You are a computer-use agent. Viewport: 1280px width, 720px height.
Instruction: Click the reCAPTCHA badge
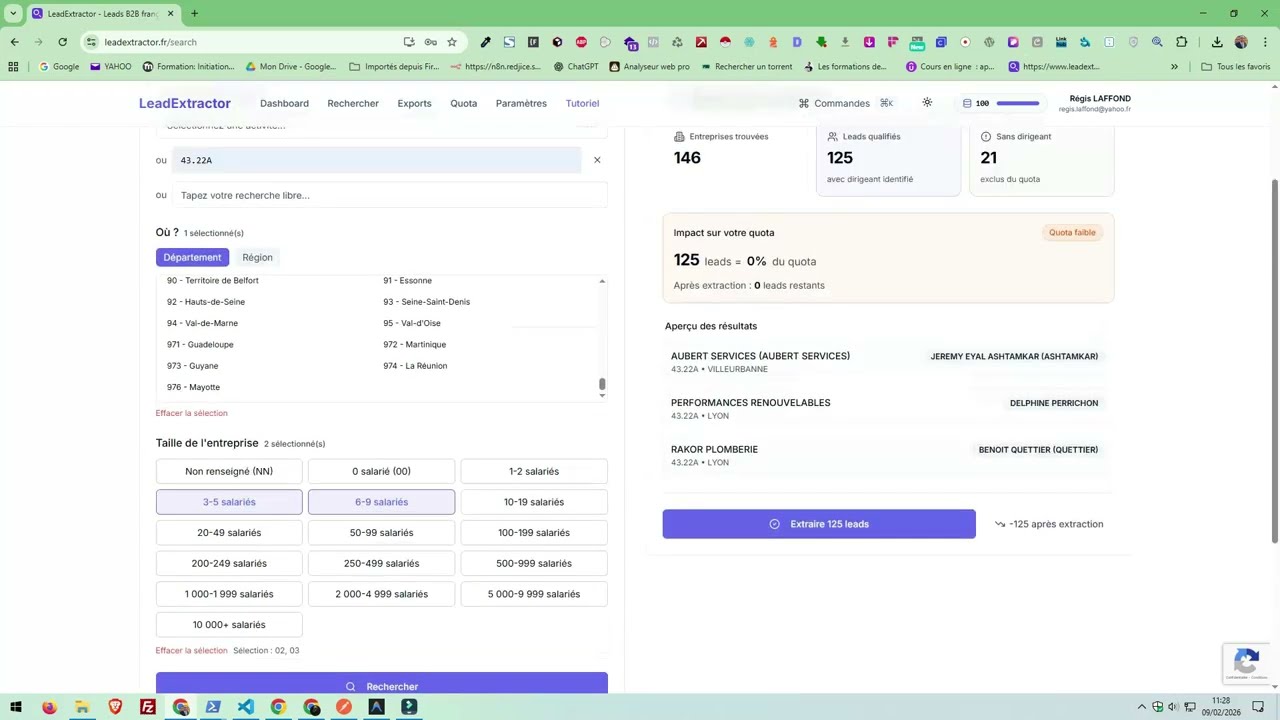pos(1246,663)
